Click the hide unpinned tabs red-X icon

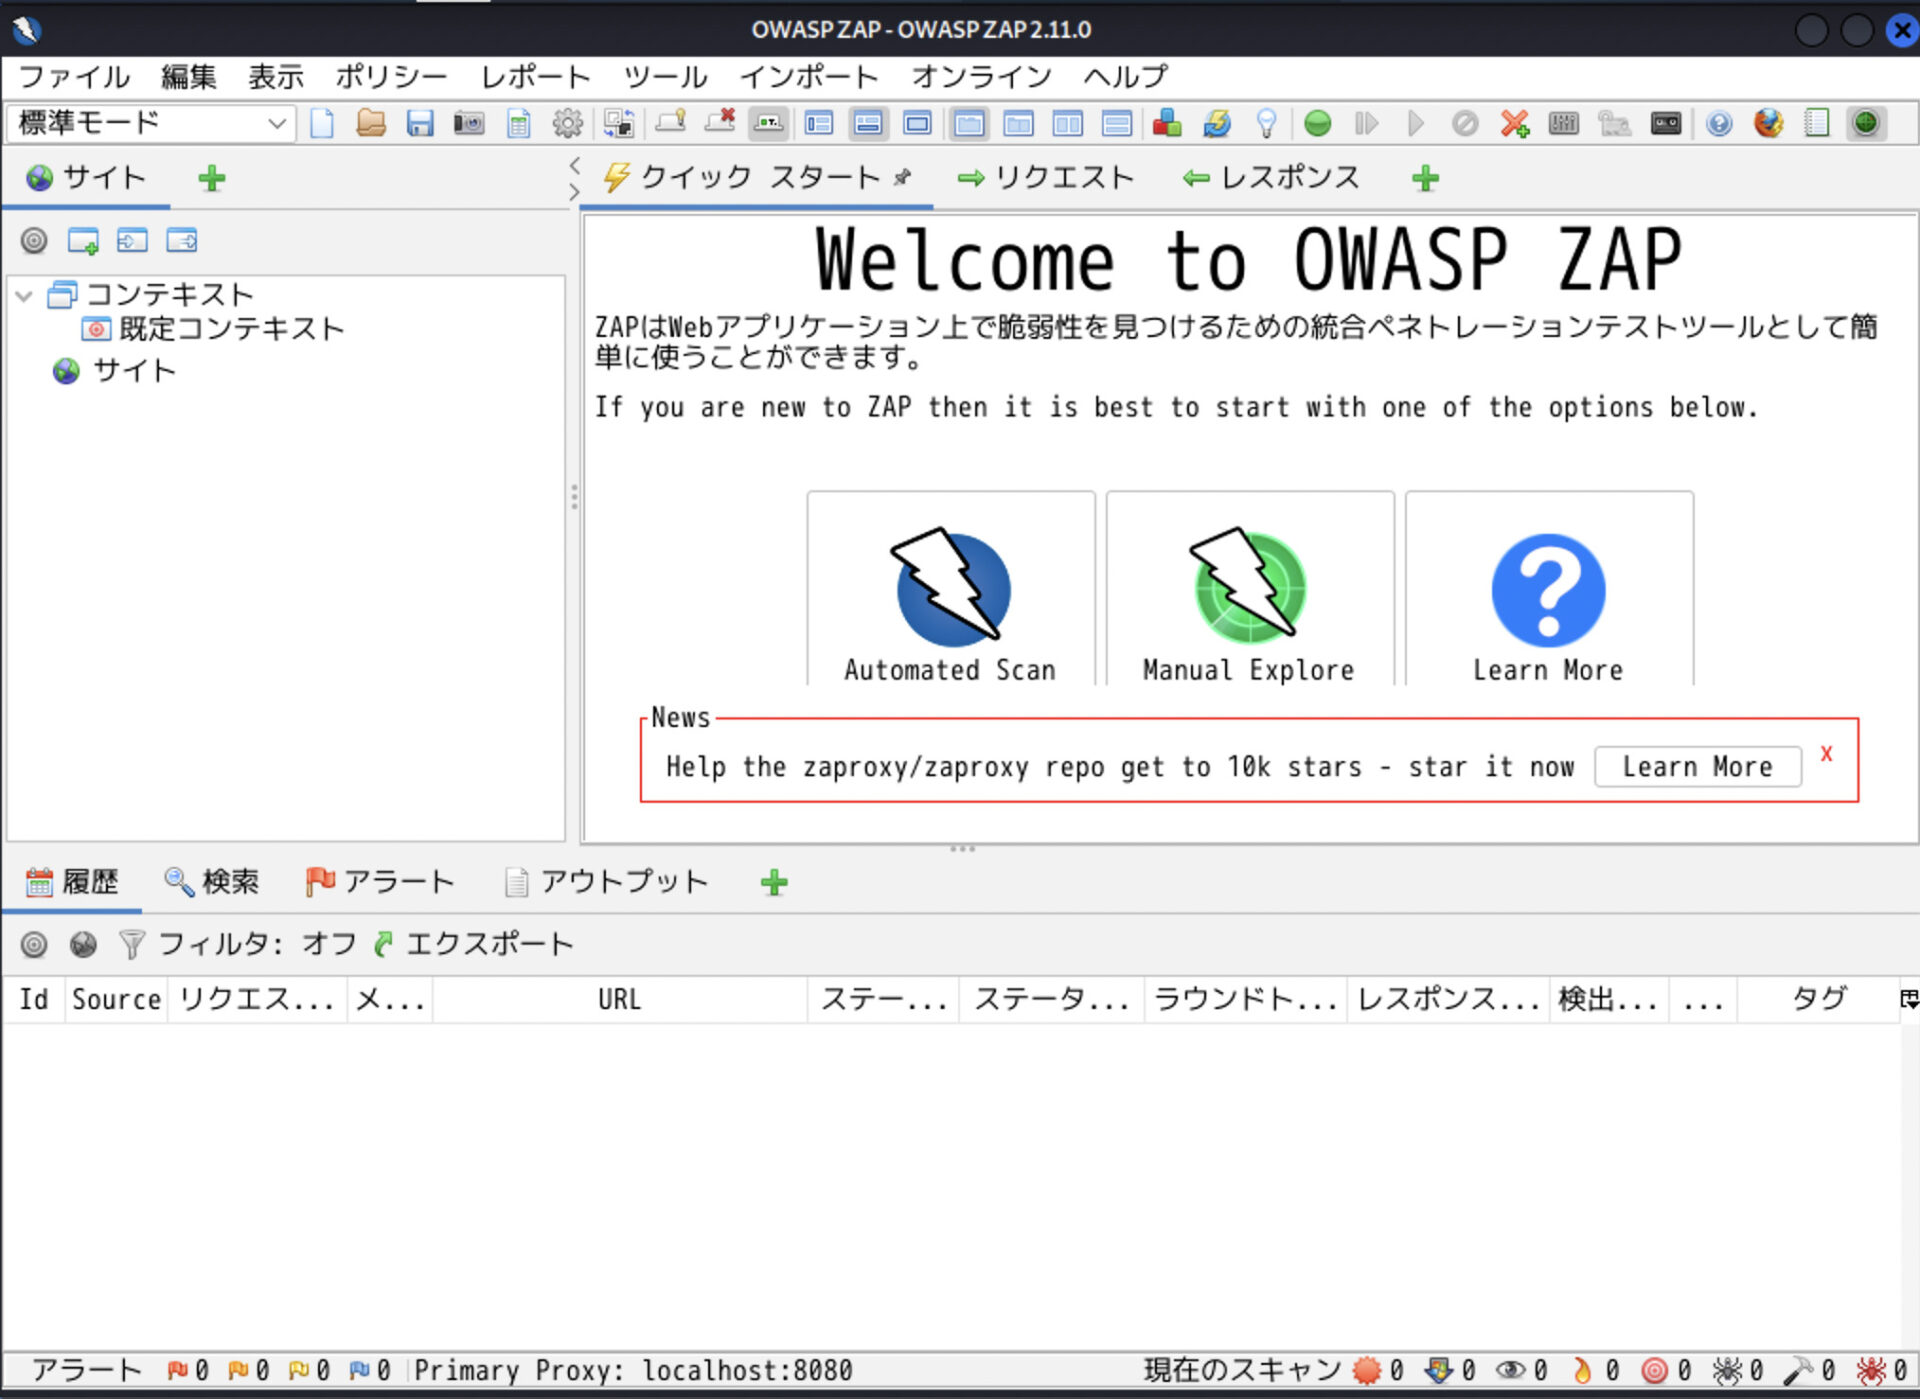tap(720, 122)
